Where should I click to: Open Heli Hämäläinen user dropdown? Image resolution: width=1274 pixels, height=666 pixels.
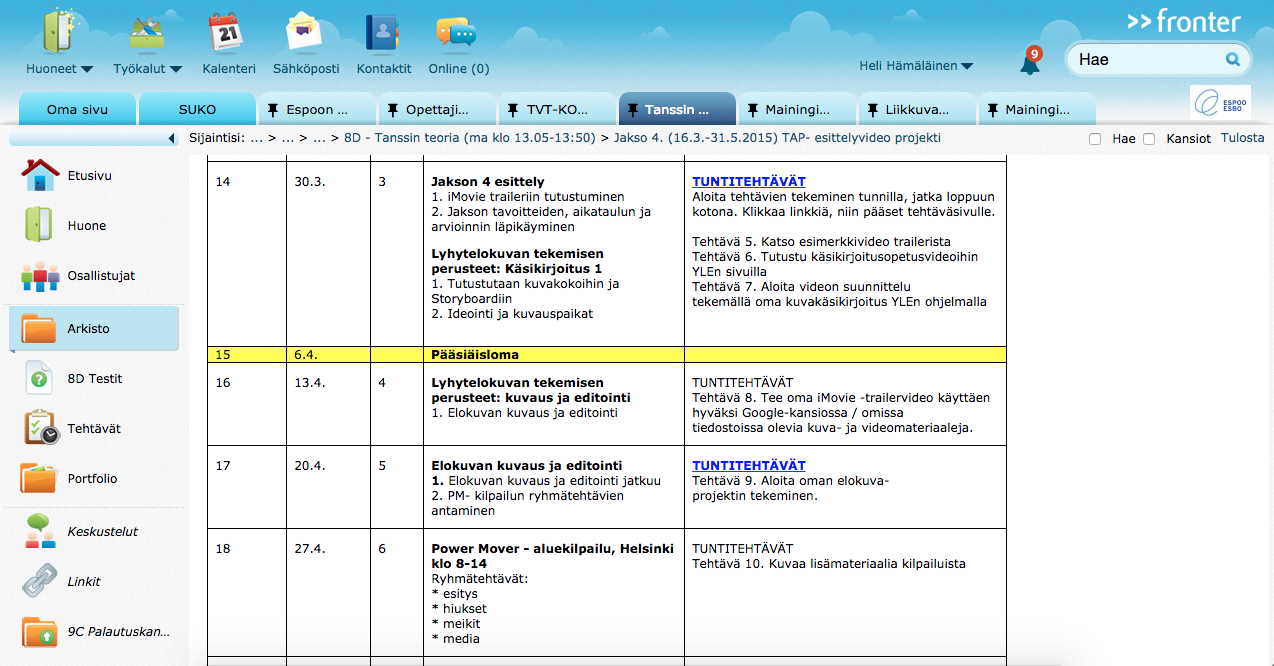915,66
